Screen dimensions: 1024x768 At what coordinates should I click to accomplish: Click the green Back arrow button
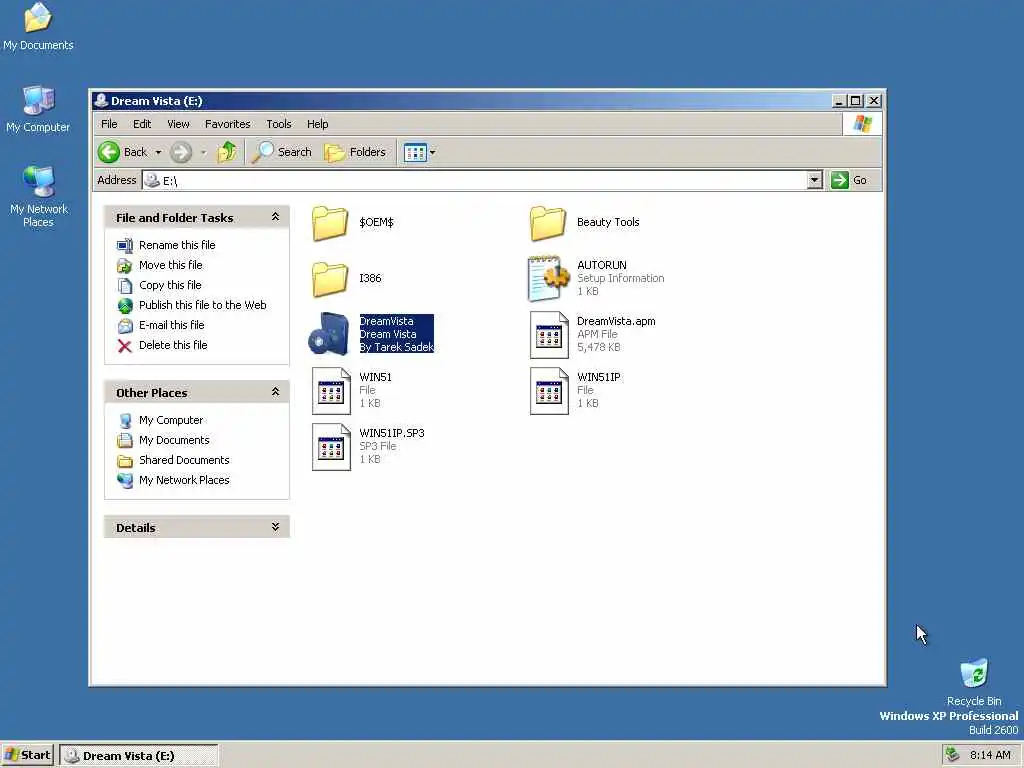[x=109, y=152]
